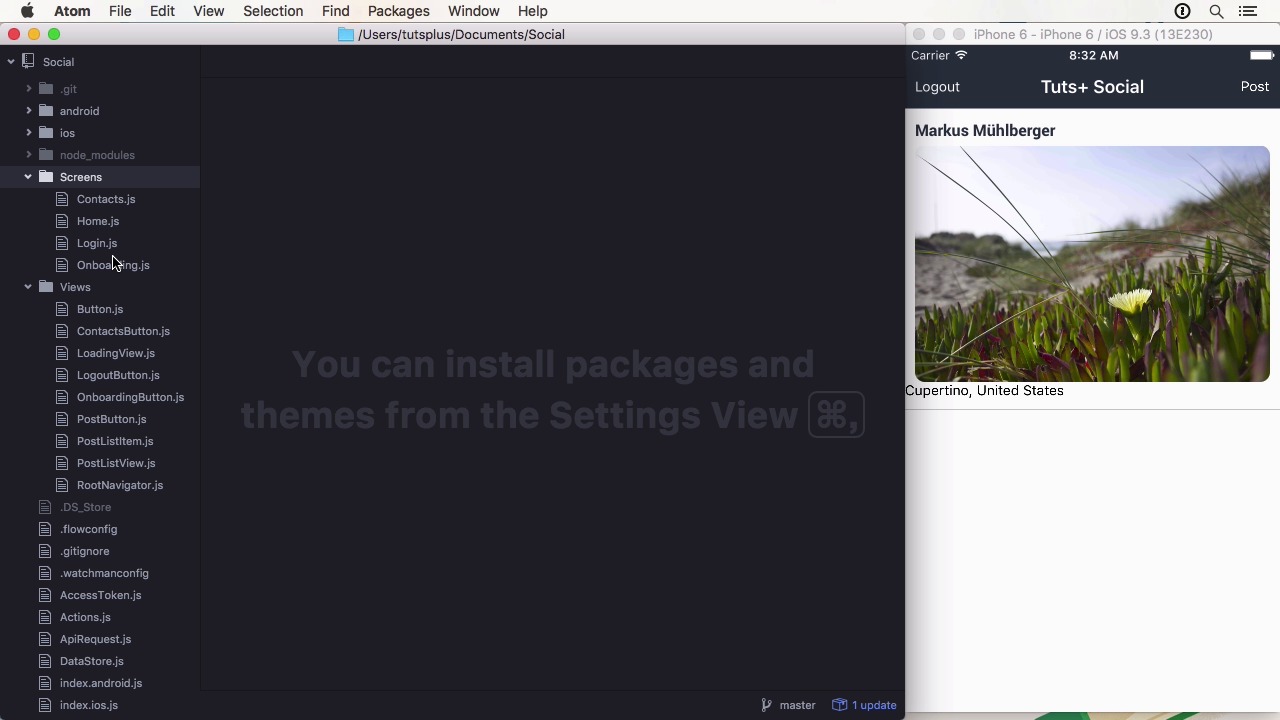This screenshot has width=1280, height=720.
Task: Click the ios folder icon
Action: click(46, 133)
